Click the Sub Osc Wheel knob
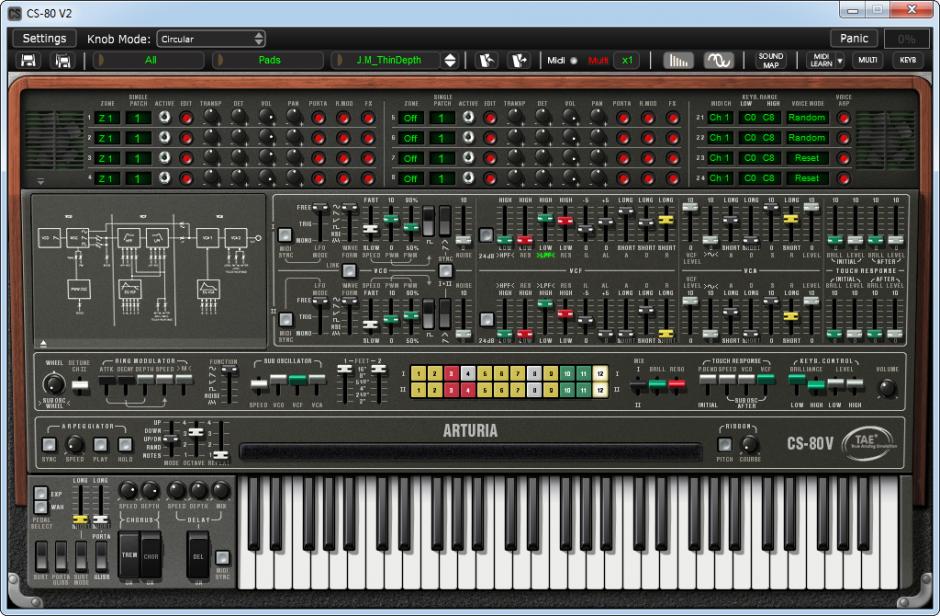Image resolution: width=940 pixels, height=616 pixels. pyautogui.click(x=54, y=384)
